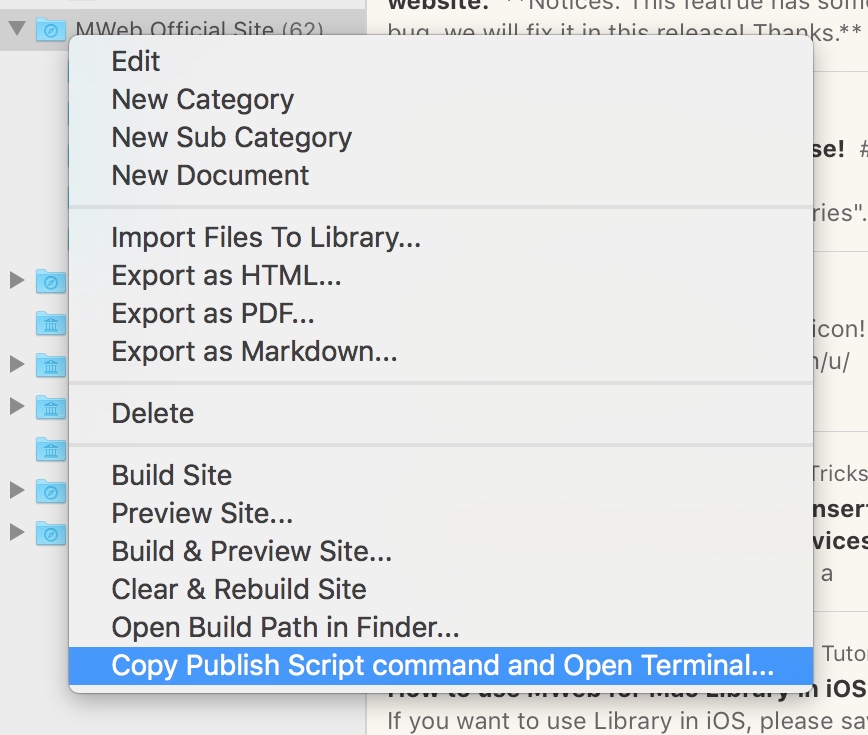This screenshot has height=735, width=868.
Task: Choose Edit from the context menu
Action: 136,61
